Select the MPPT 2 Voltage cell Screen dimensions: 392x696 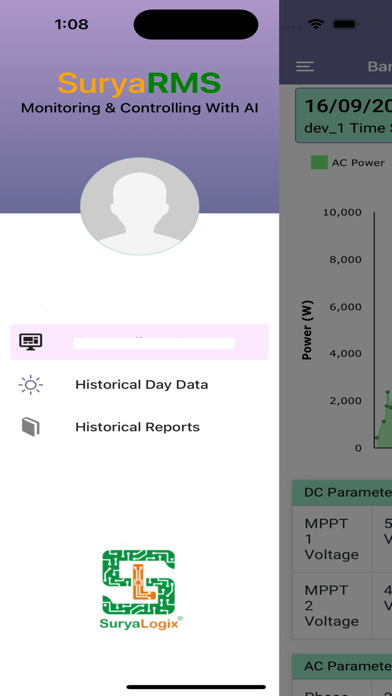pyautogui.click(x=332, y=605)
